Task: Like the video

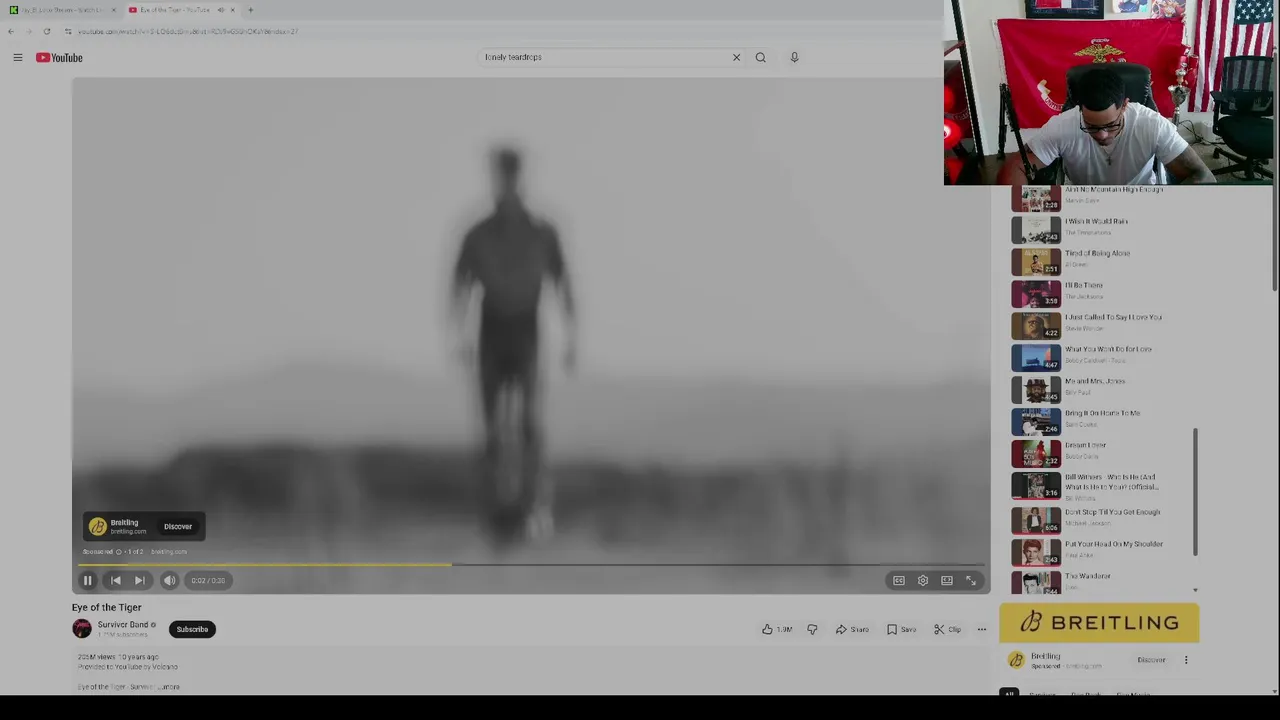Action: point(777,629)
